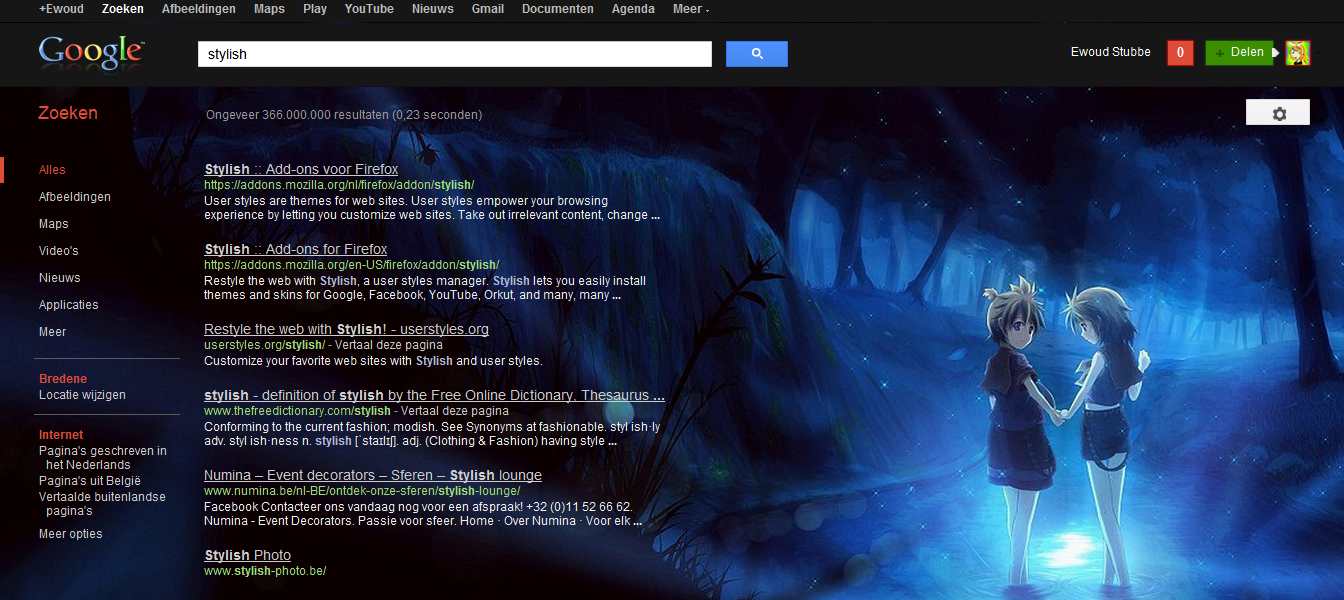This screenshot has height=600, width=1344.
Task: Click the green Delen share button
Action: pyautogui.click(x=1239, y=52)
